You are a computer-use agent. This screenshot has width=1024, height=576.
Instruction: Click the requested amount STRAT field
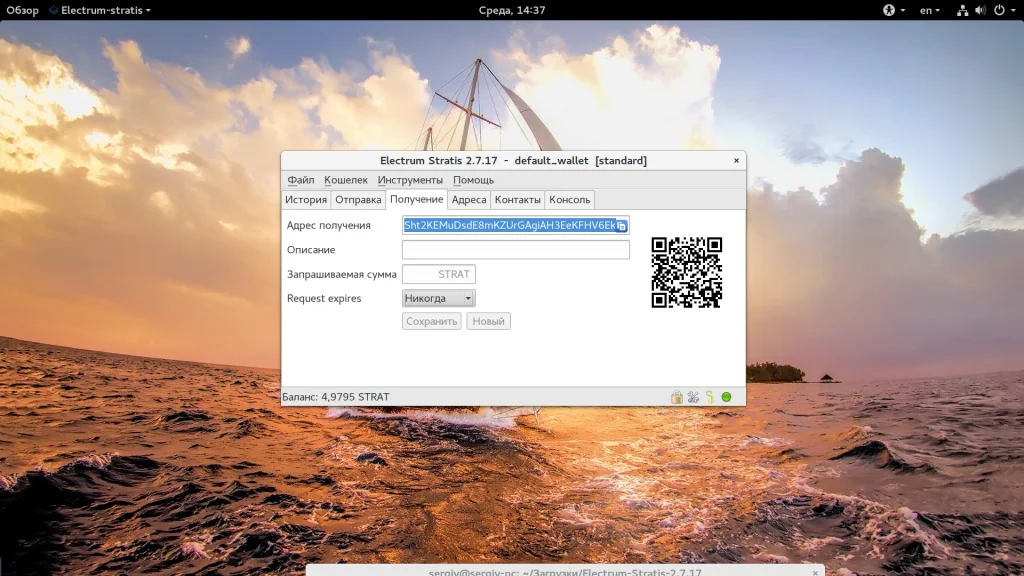438,274
